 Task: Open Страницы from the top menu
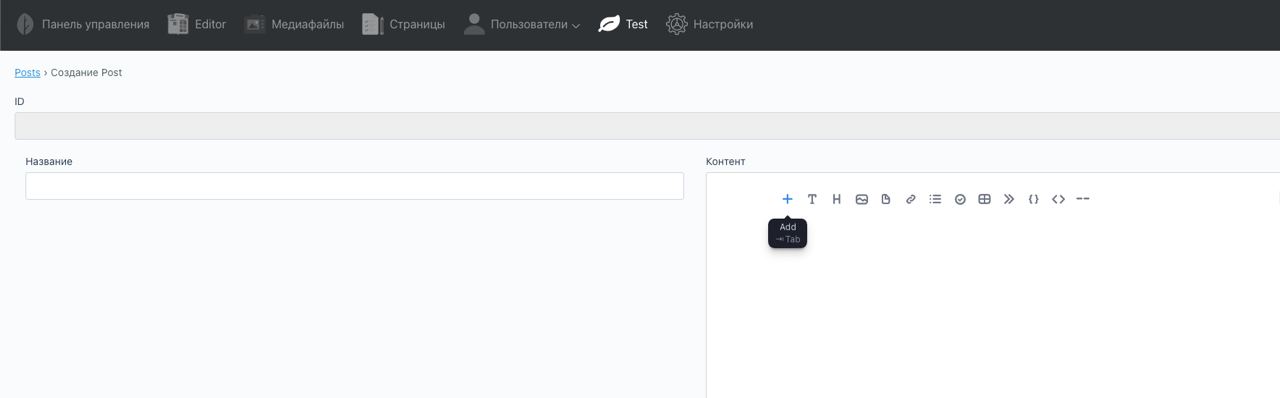404,24
